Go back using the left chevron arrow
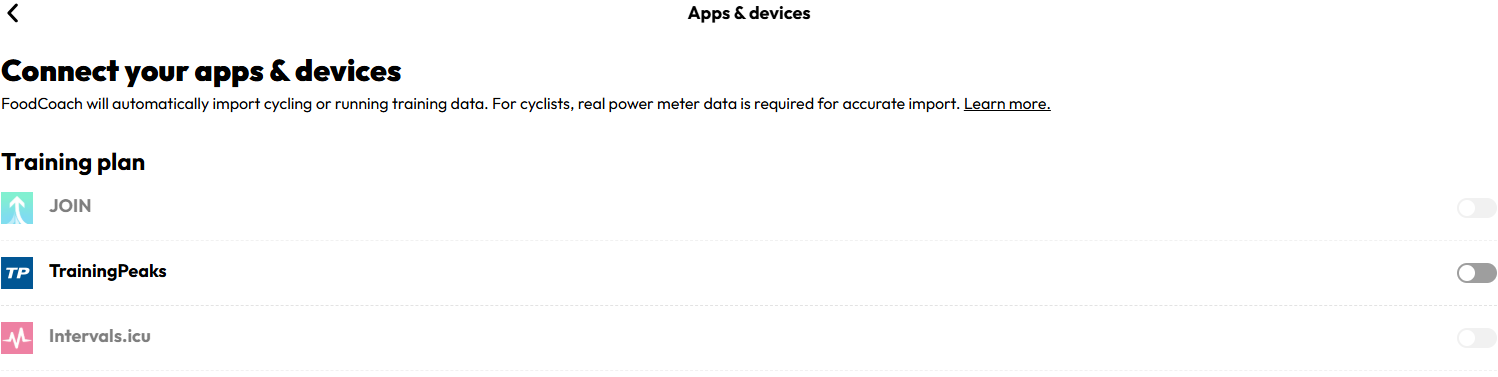This screenshot has width=1498, height=377. pyautogui.click(x=12, y=14)
